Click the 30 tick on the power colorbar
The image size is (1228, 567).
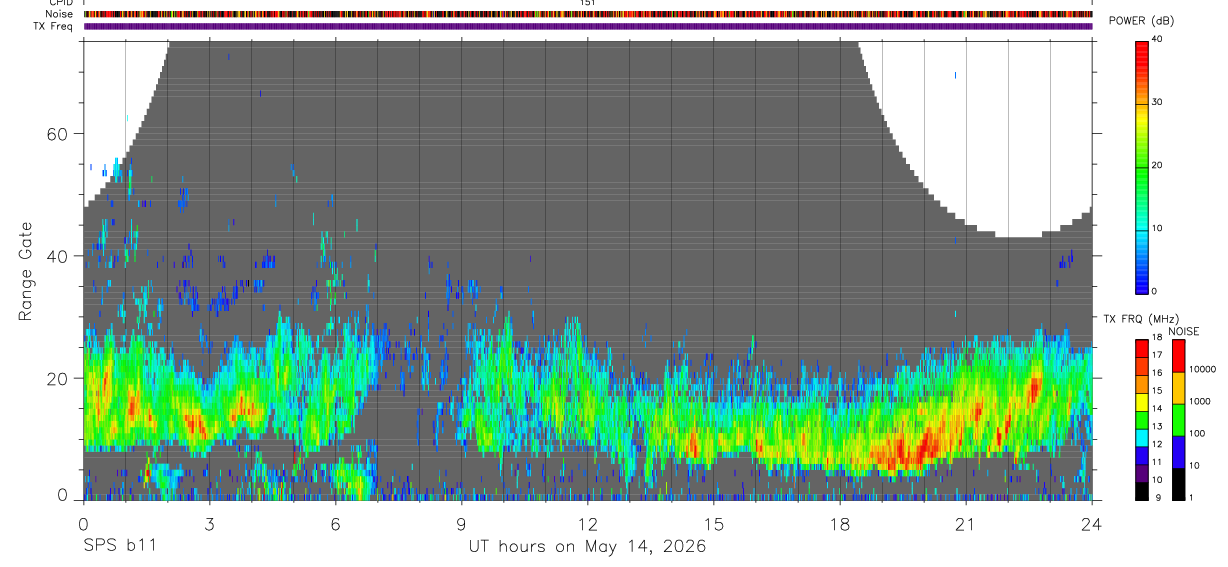tap(1157, 103)
